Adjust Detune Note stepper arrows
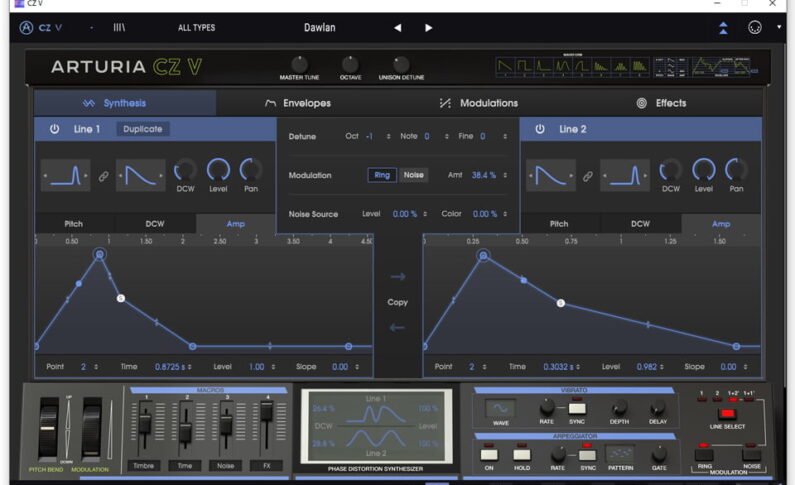Screen dimensions: 795x485 pos(447,136)
